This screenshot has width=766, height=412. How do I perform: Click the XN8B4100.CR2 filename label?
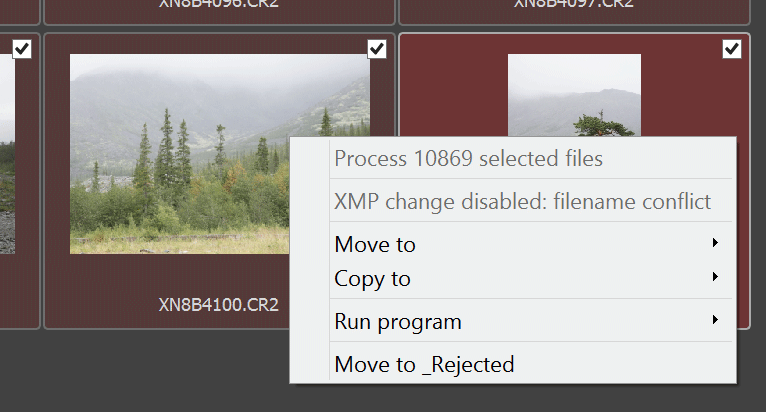[x=219, y=304]
